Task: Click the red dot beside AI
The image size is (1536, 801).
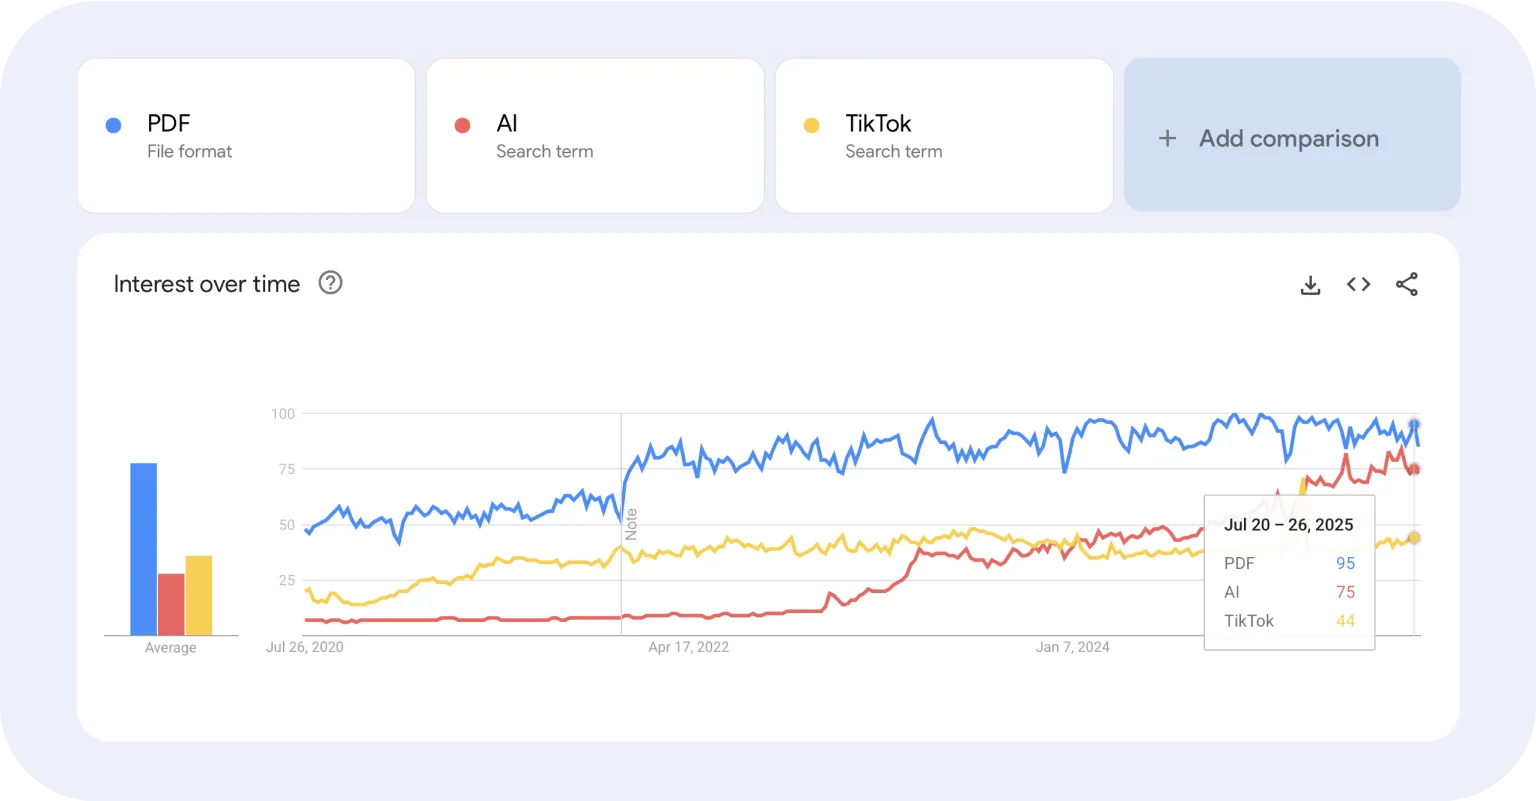Action: (x=462, y=125)
